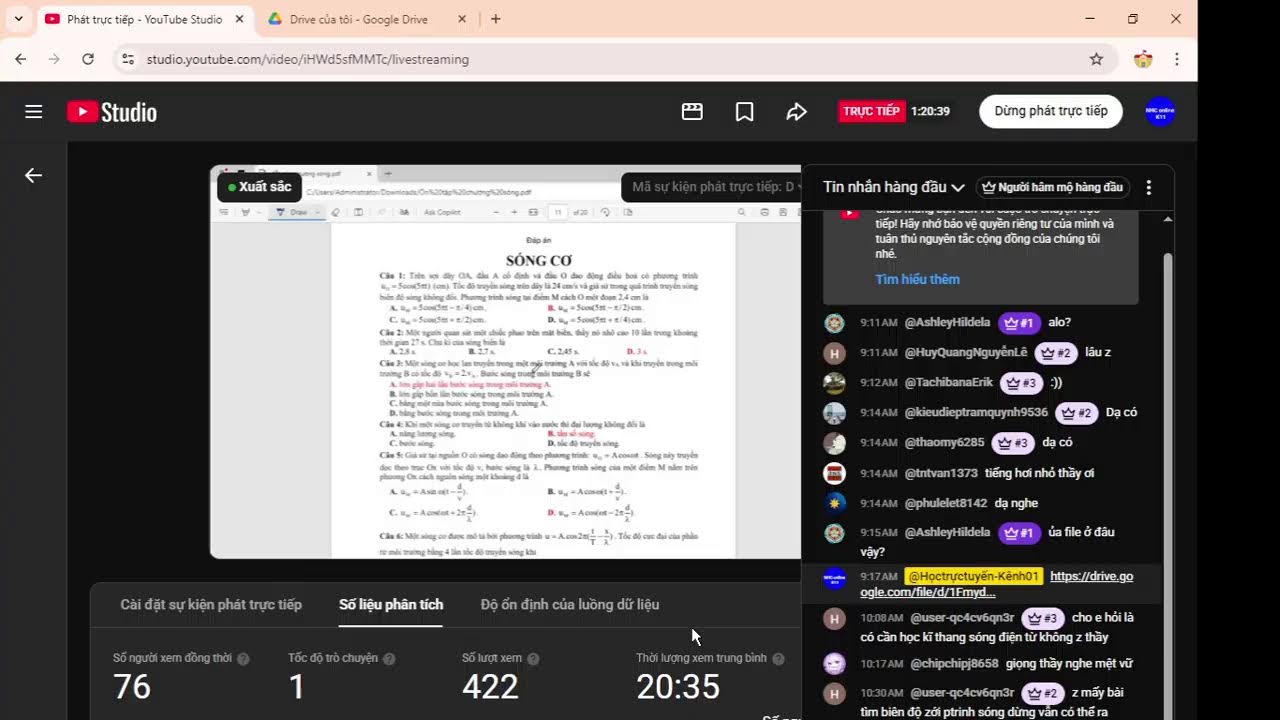Switch to Cài đặt sự kiện phát trực tiếp tab

pos(211,605)
